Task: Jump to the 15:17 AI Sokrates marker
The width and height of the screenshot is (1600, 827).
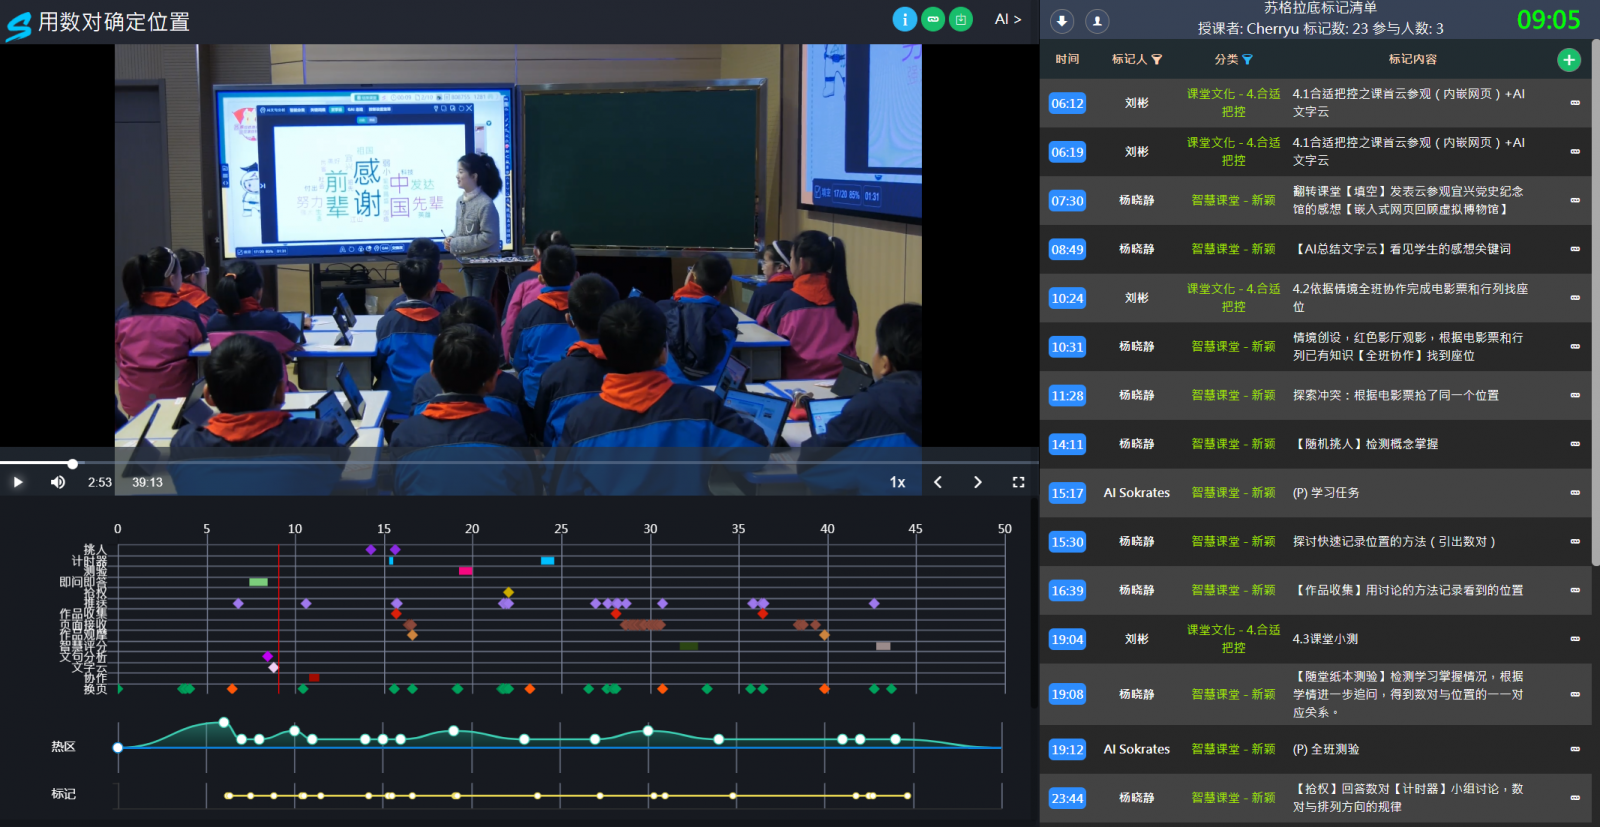Action: 1067,493
